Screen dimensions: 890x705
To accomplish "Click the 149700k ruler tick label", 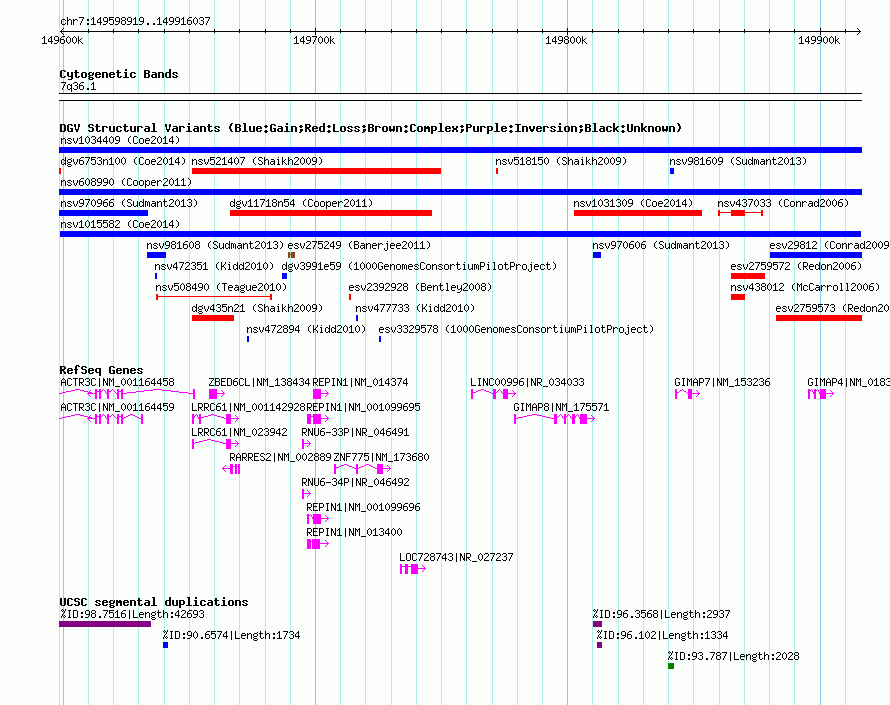I will 314,40.
